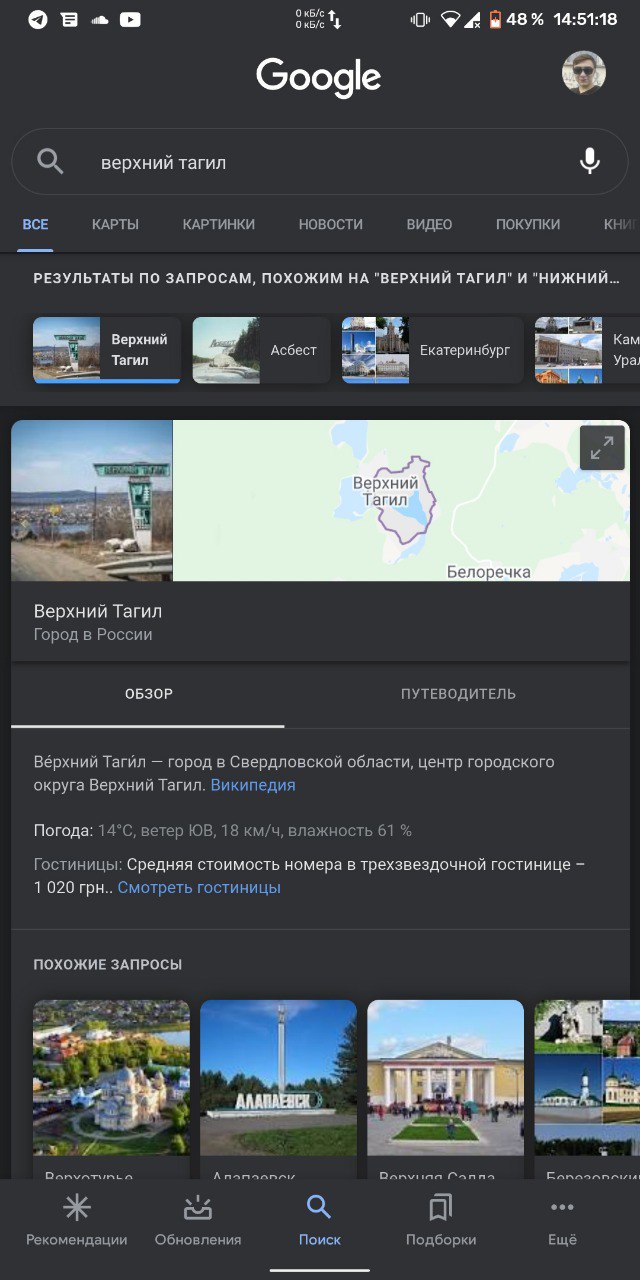This screenshot has width=640, height=1280.
Task: Open the Верхняя Салда related search card
Action: (445, 1090)
